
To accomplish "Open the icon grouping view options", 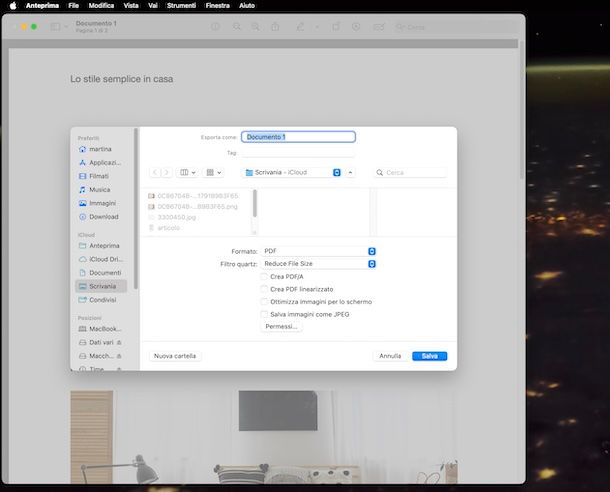I will coord(214,173).
